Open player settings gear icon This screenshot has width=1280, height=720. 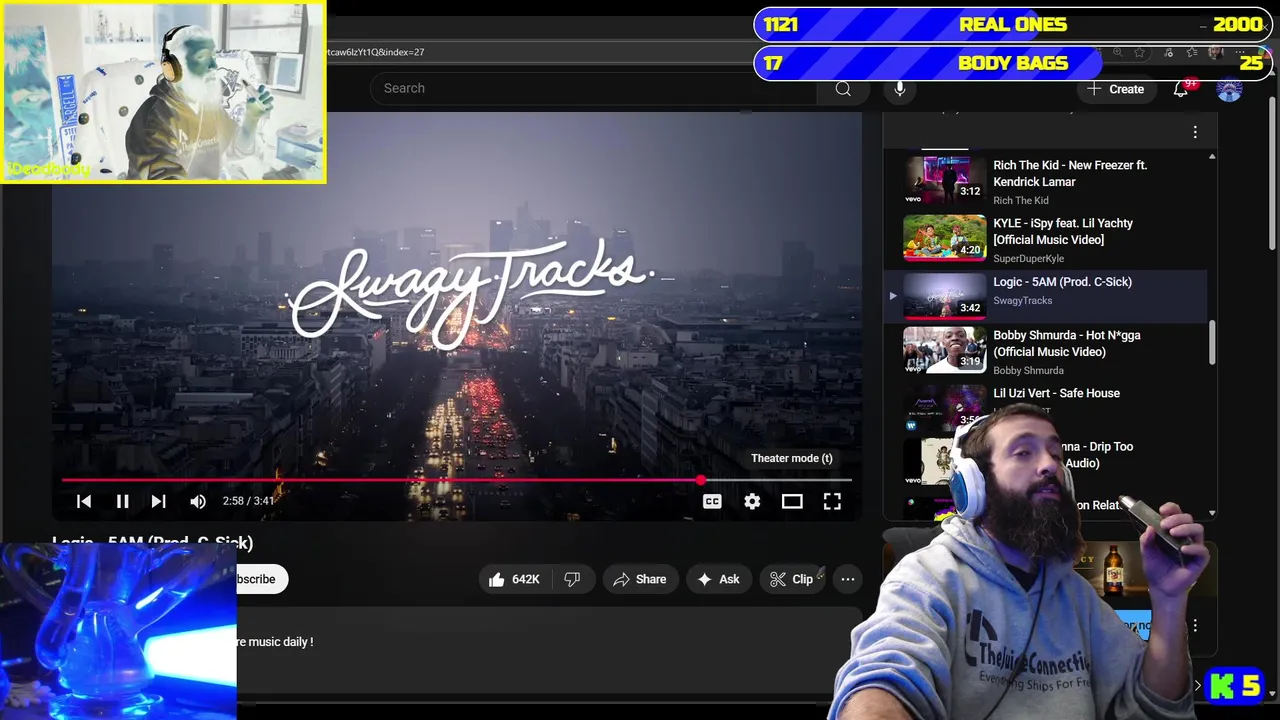752,501
